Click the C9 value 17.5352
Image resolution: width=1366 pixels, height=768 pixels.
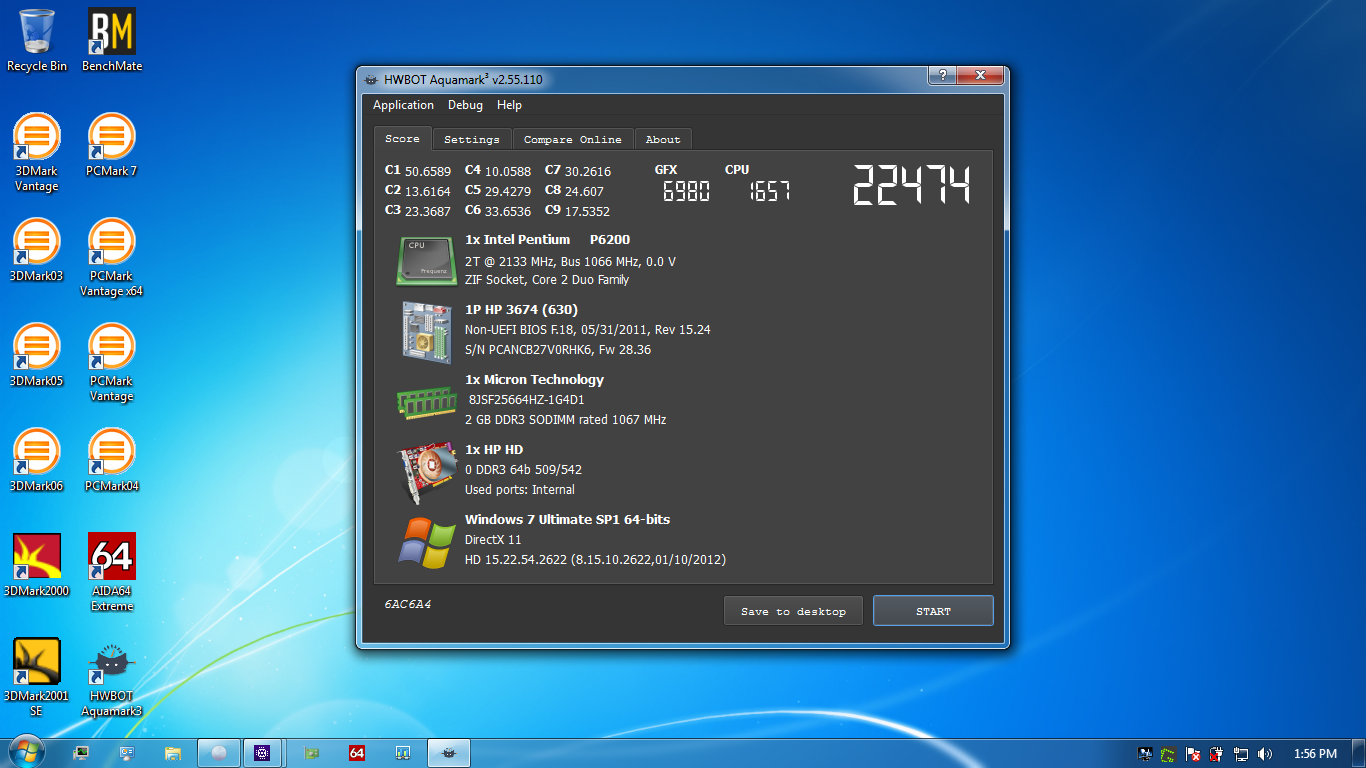[x=587, y=211]
